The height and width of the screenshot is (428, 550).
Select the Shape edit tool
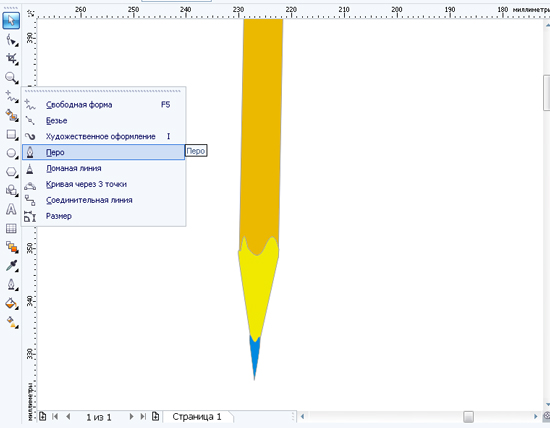(x=11, y=40)
